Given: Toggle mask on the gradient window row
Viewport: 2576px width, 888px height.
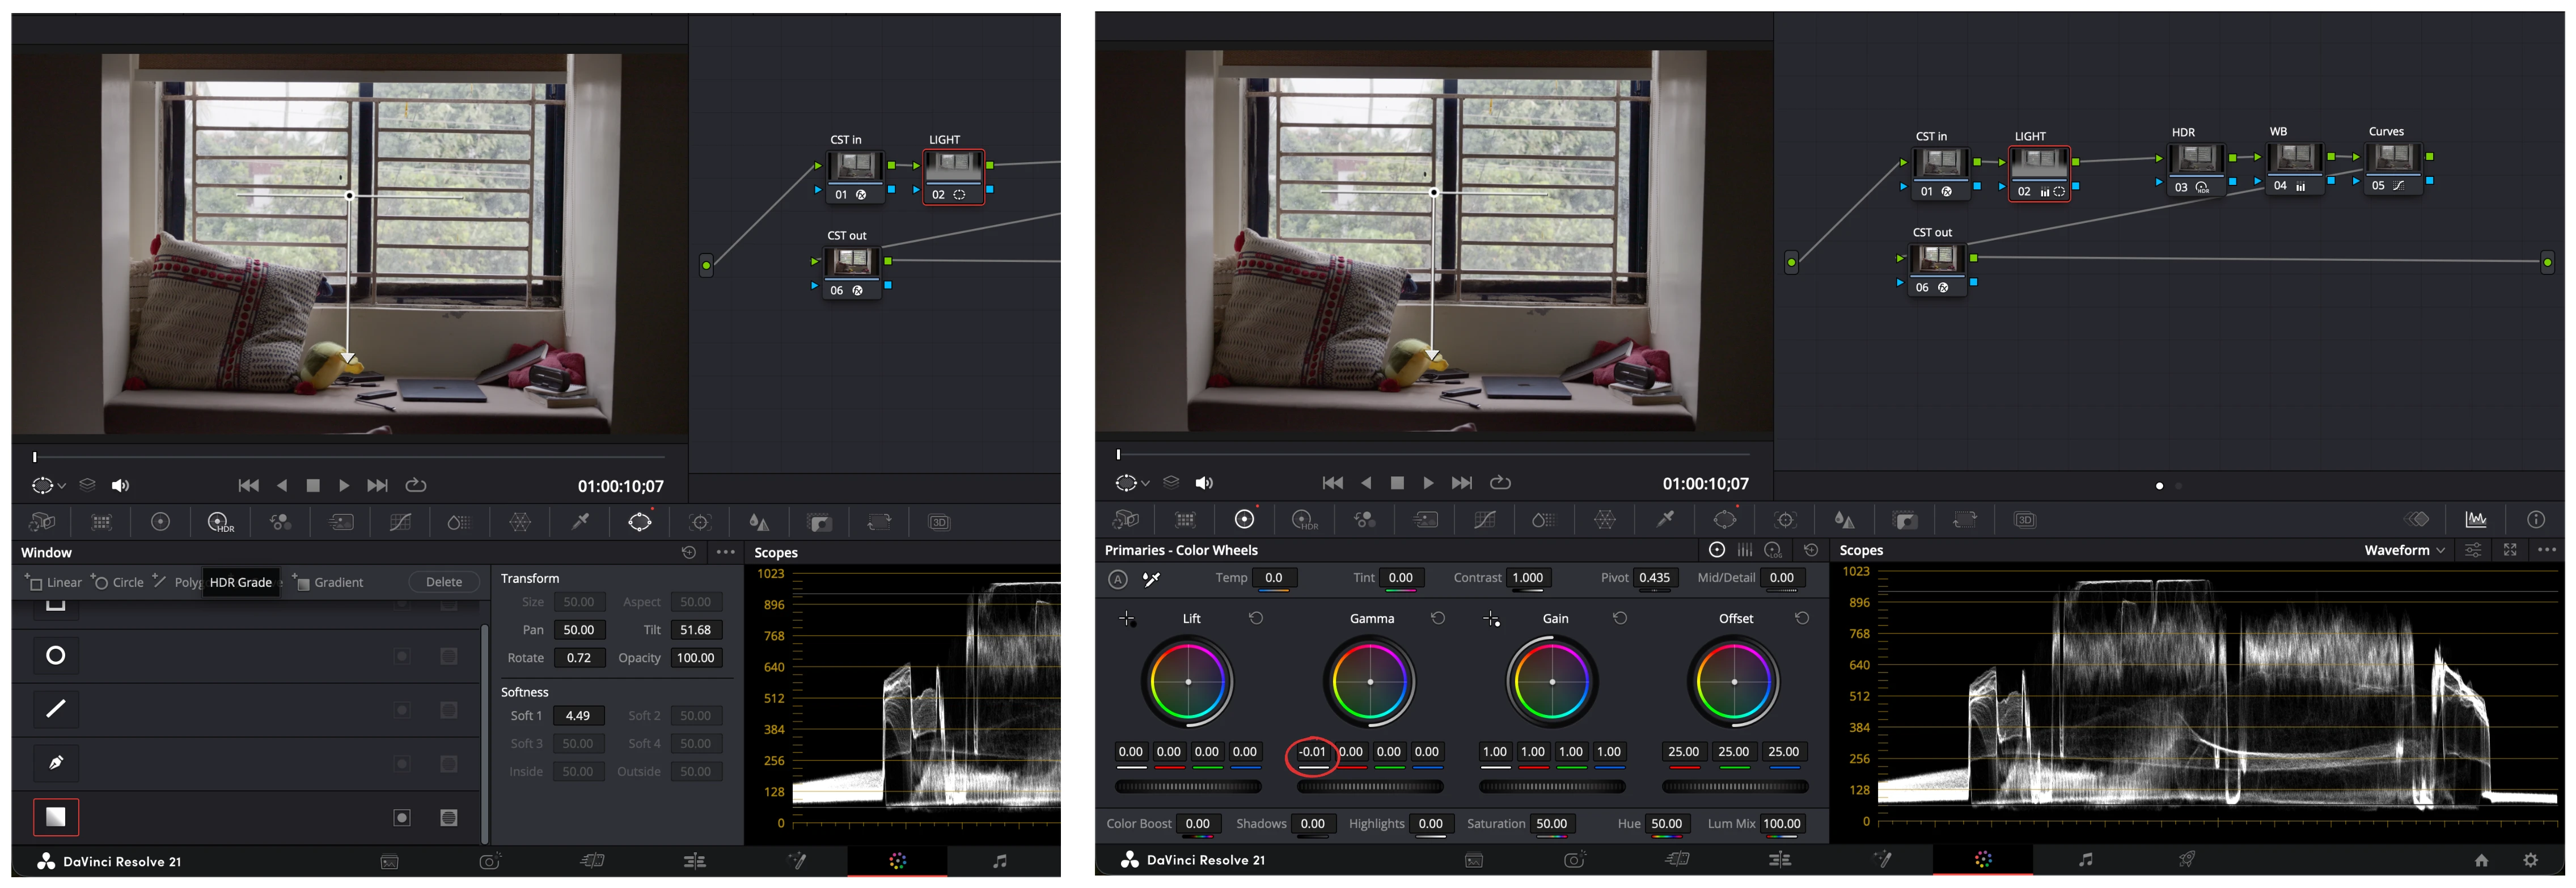Looking at the screenshot, I should (449, 818).
